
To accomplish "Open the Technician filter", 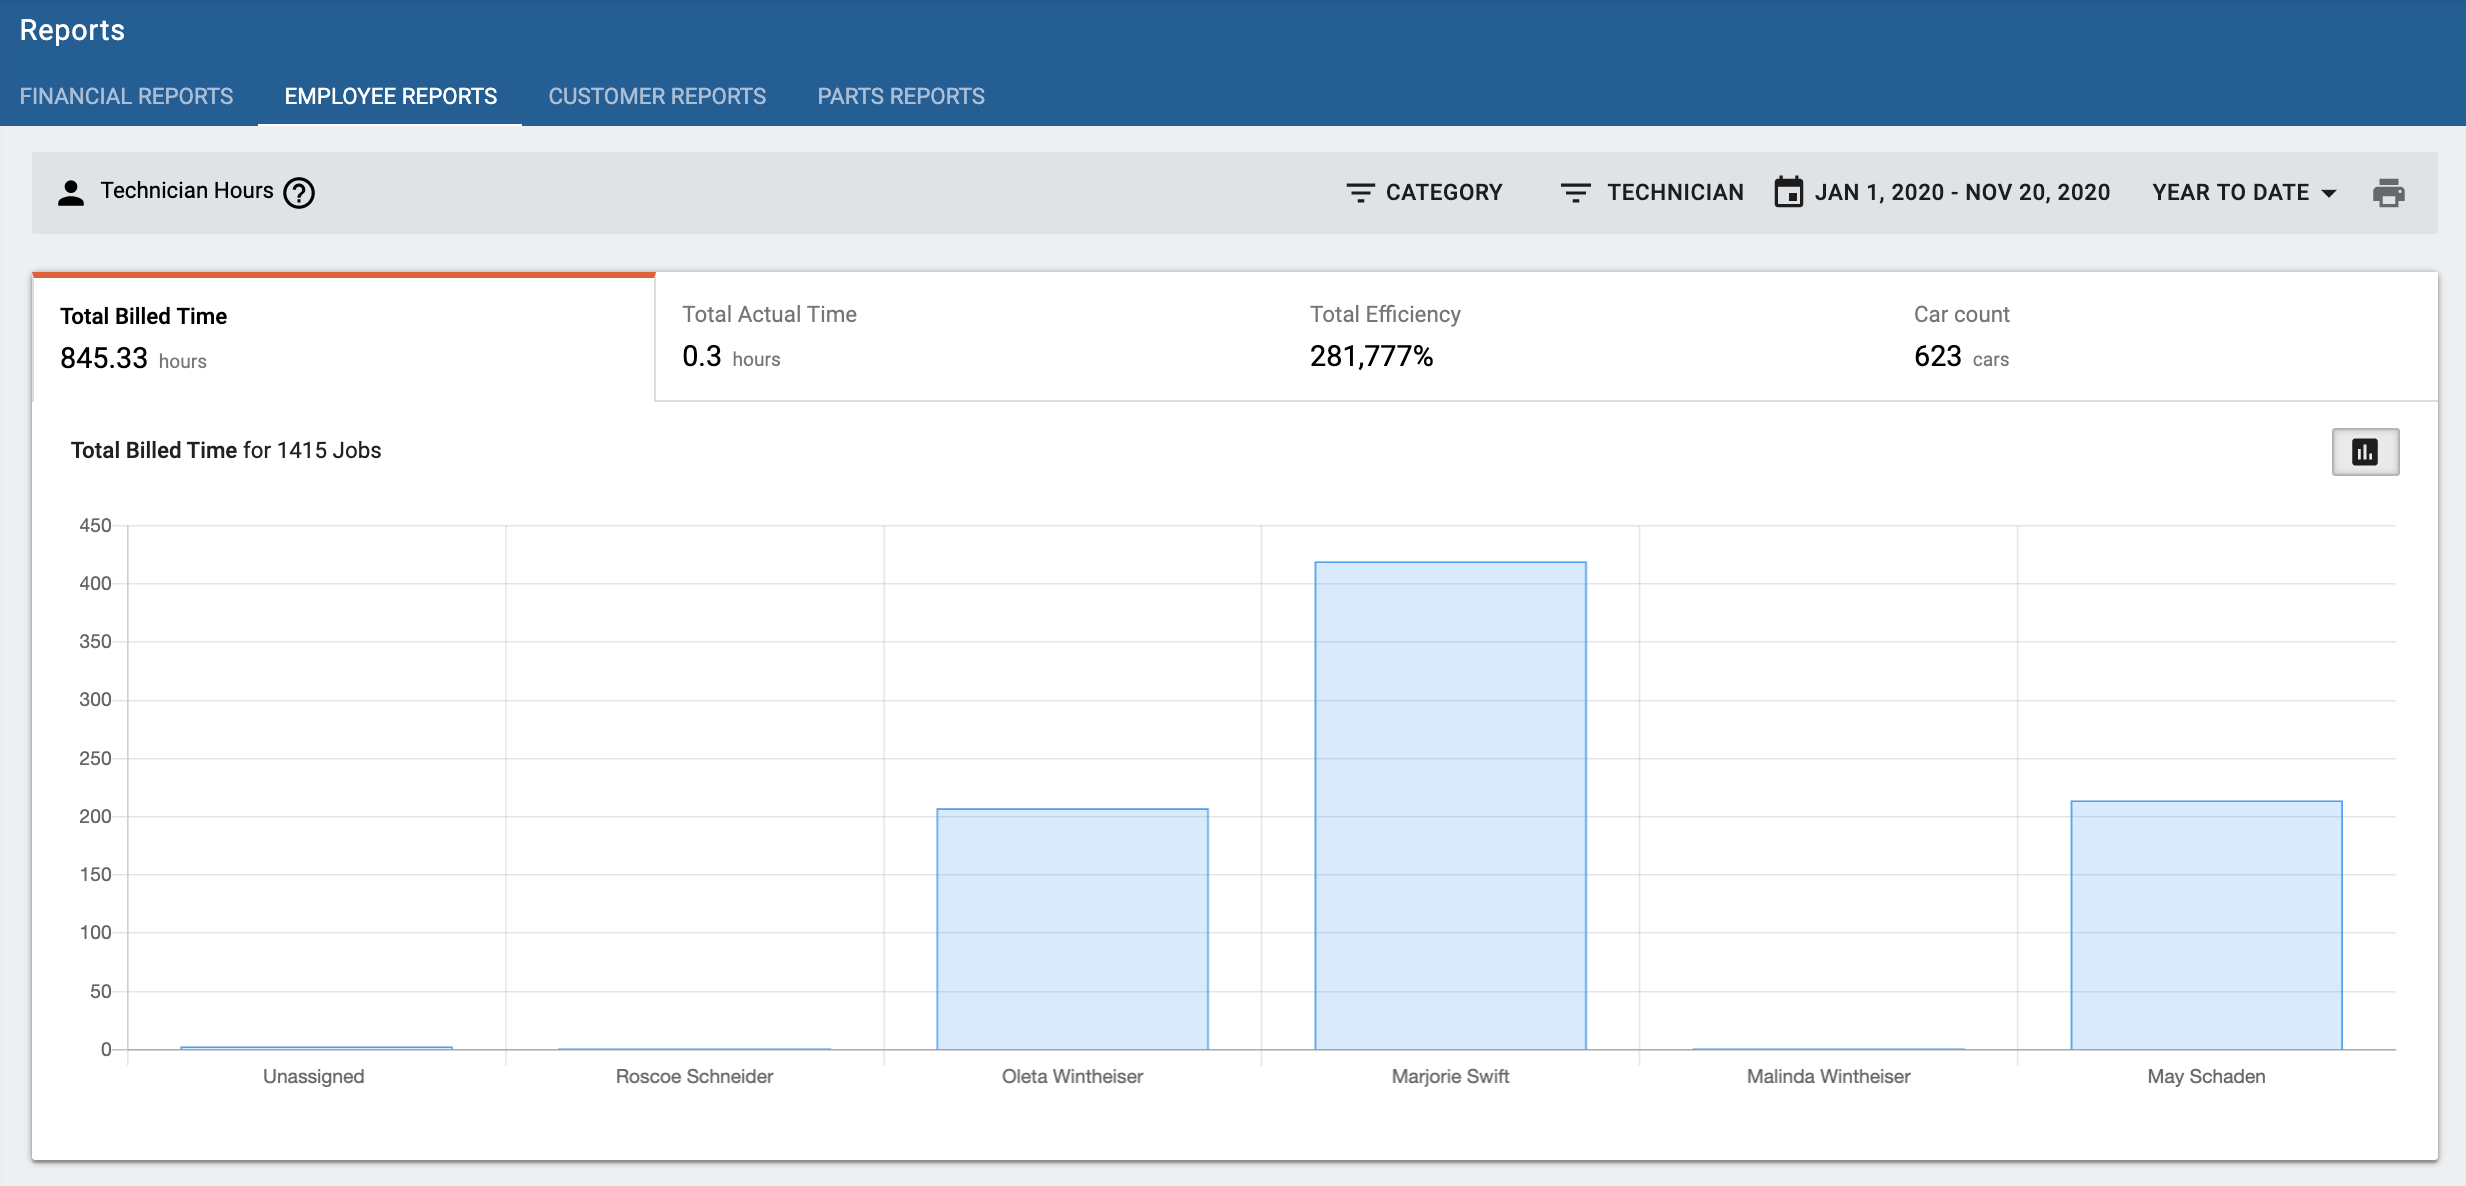I will [x=1652, y=192].
